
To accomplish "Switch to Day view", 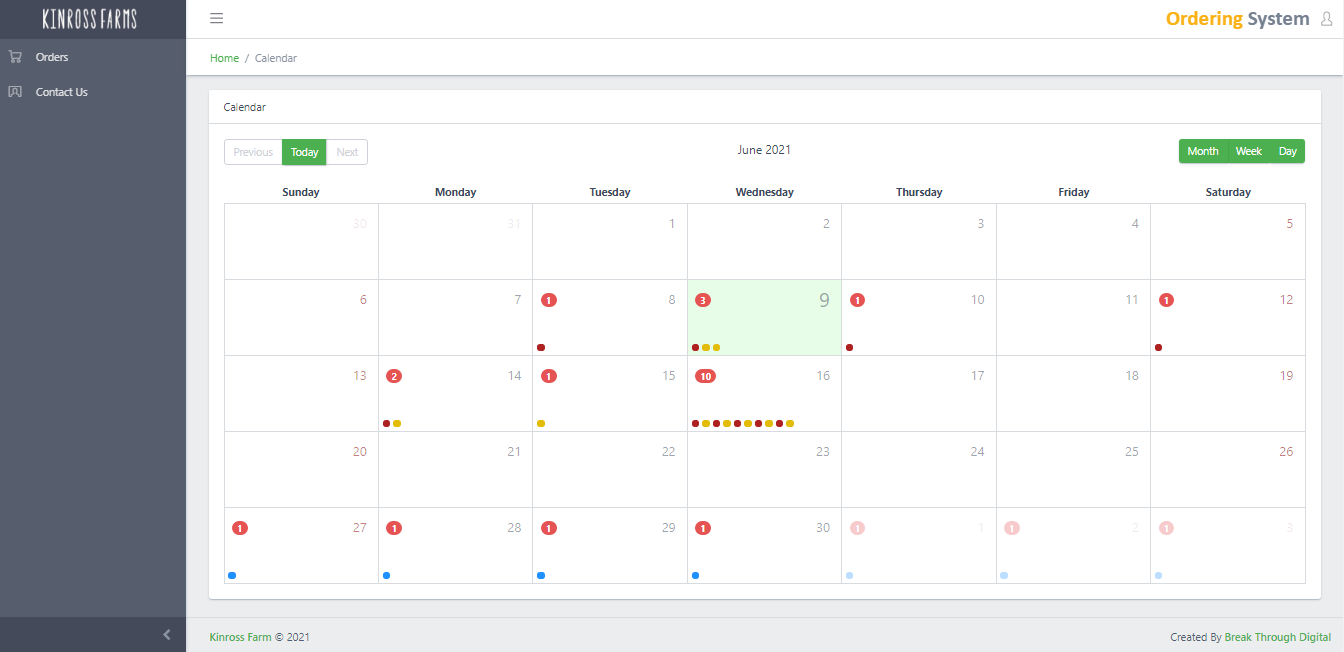I will pos(1287,151).
